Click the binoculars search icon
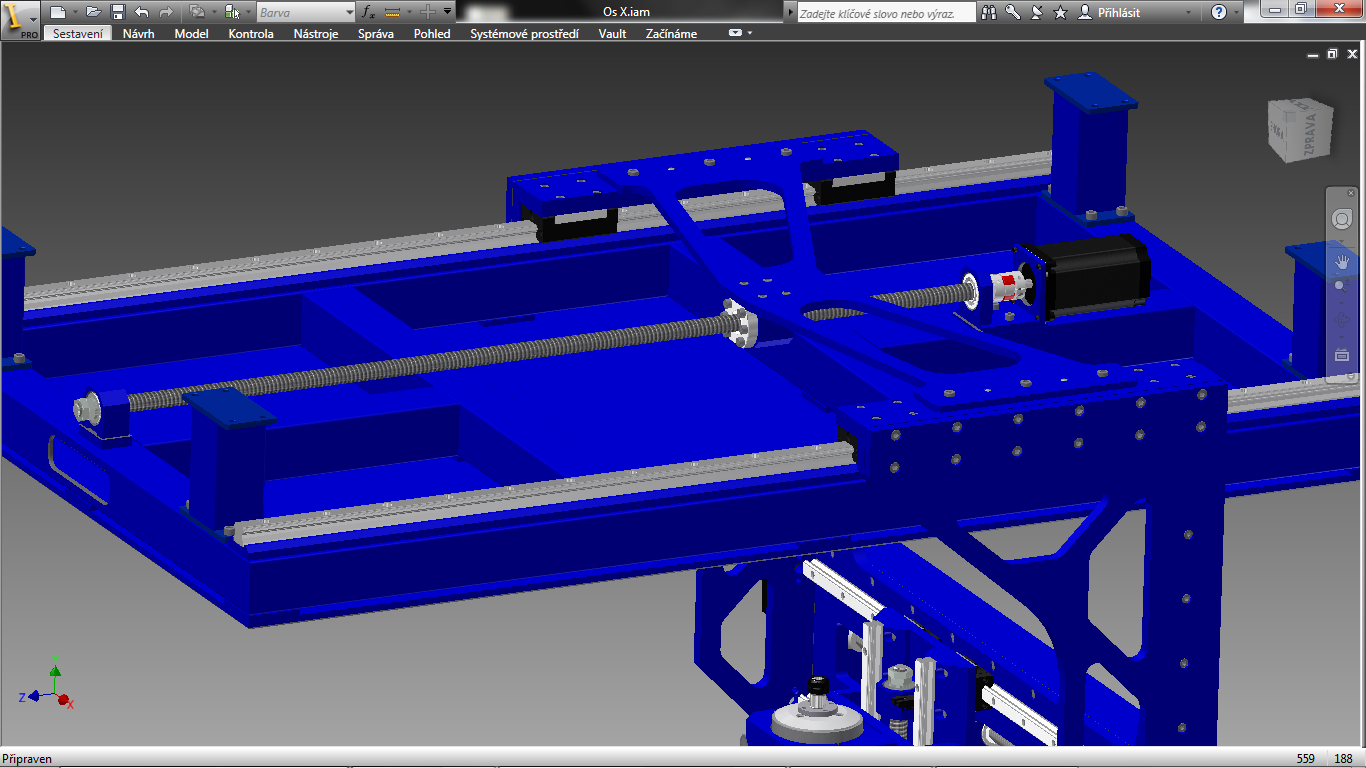Viewport: 1366px width, 768px height. pos(989,12)
